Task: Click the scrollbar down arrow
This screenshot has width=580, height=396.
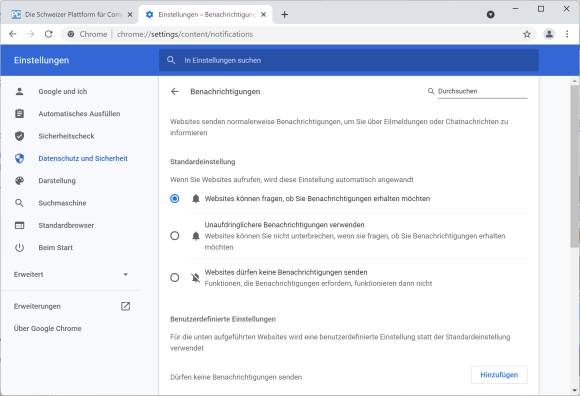Action: pos(574,390)
